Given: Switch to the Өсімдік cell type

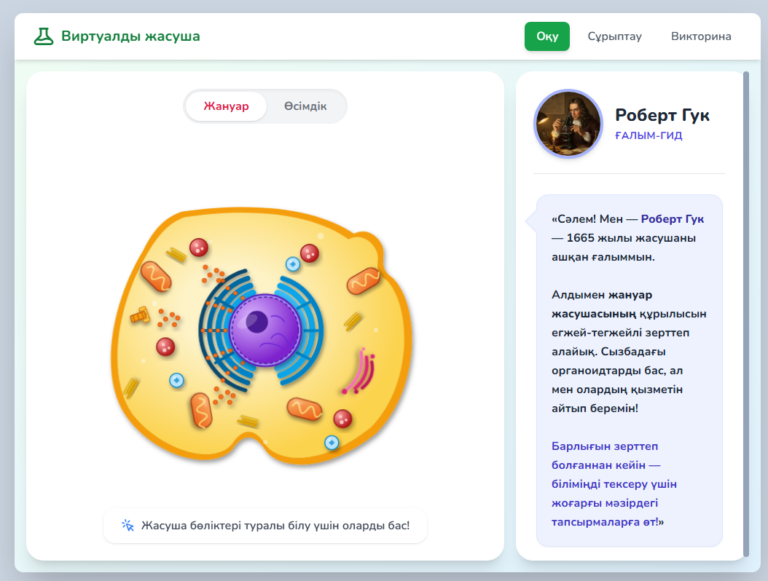Looking at the screenshot, I should [305, 106].
